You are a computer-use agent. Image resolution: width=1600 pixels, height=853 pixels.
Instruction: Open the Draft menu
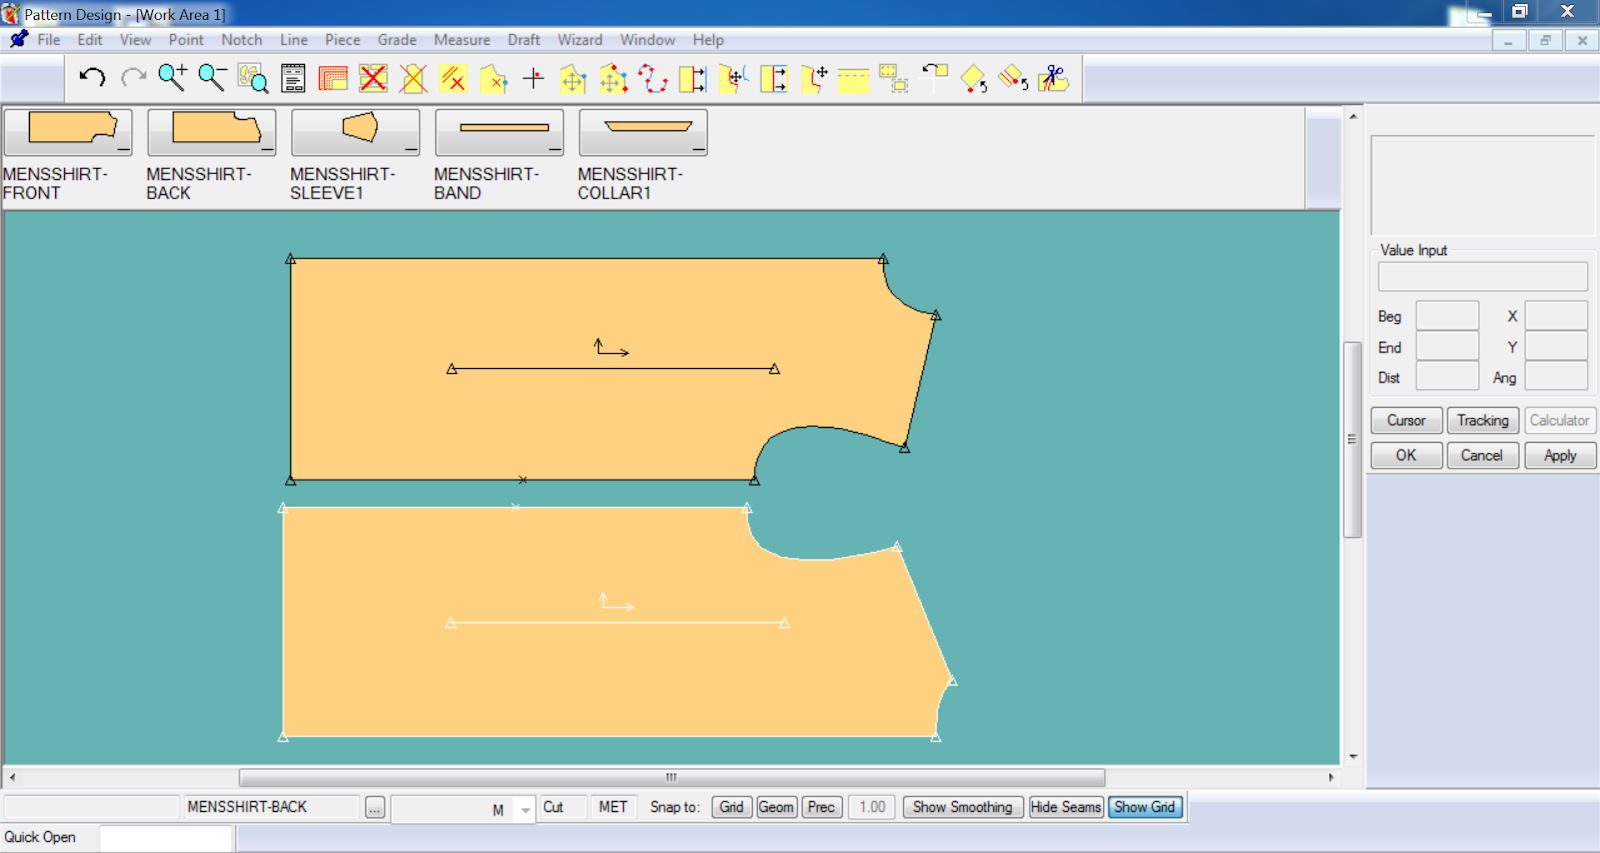[524, 40]
